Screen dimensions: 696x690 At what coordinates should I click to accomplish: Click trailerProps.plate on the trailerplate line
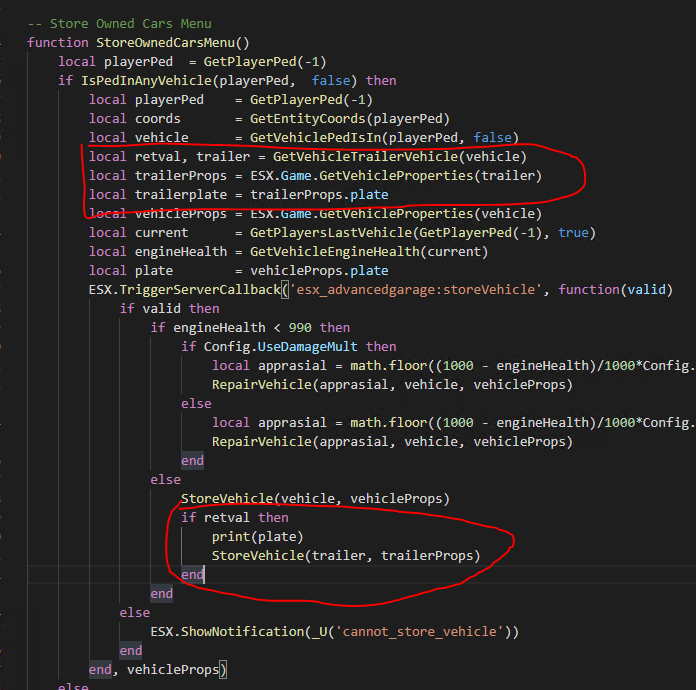click(319, 195)
